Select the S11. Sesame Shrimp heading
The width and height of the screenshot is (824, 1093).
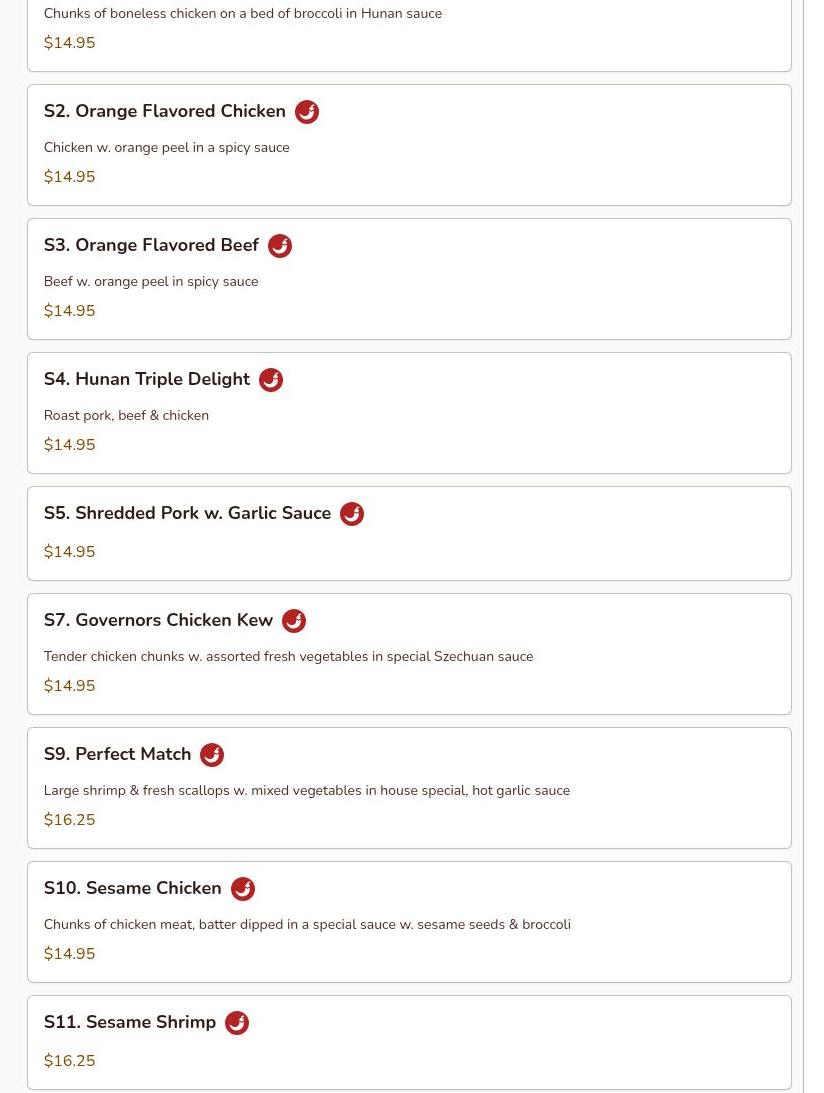pos(130,1022)
